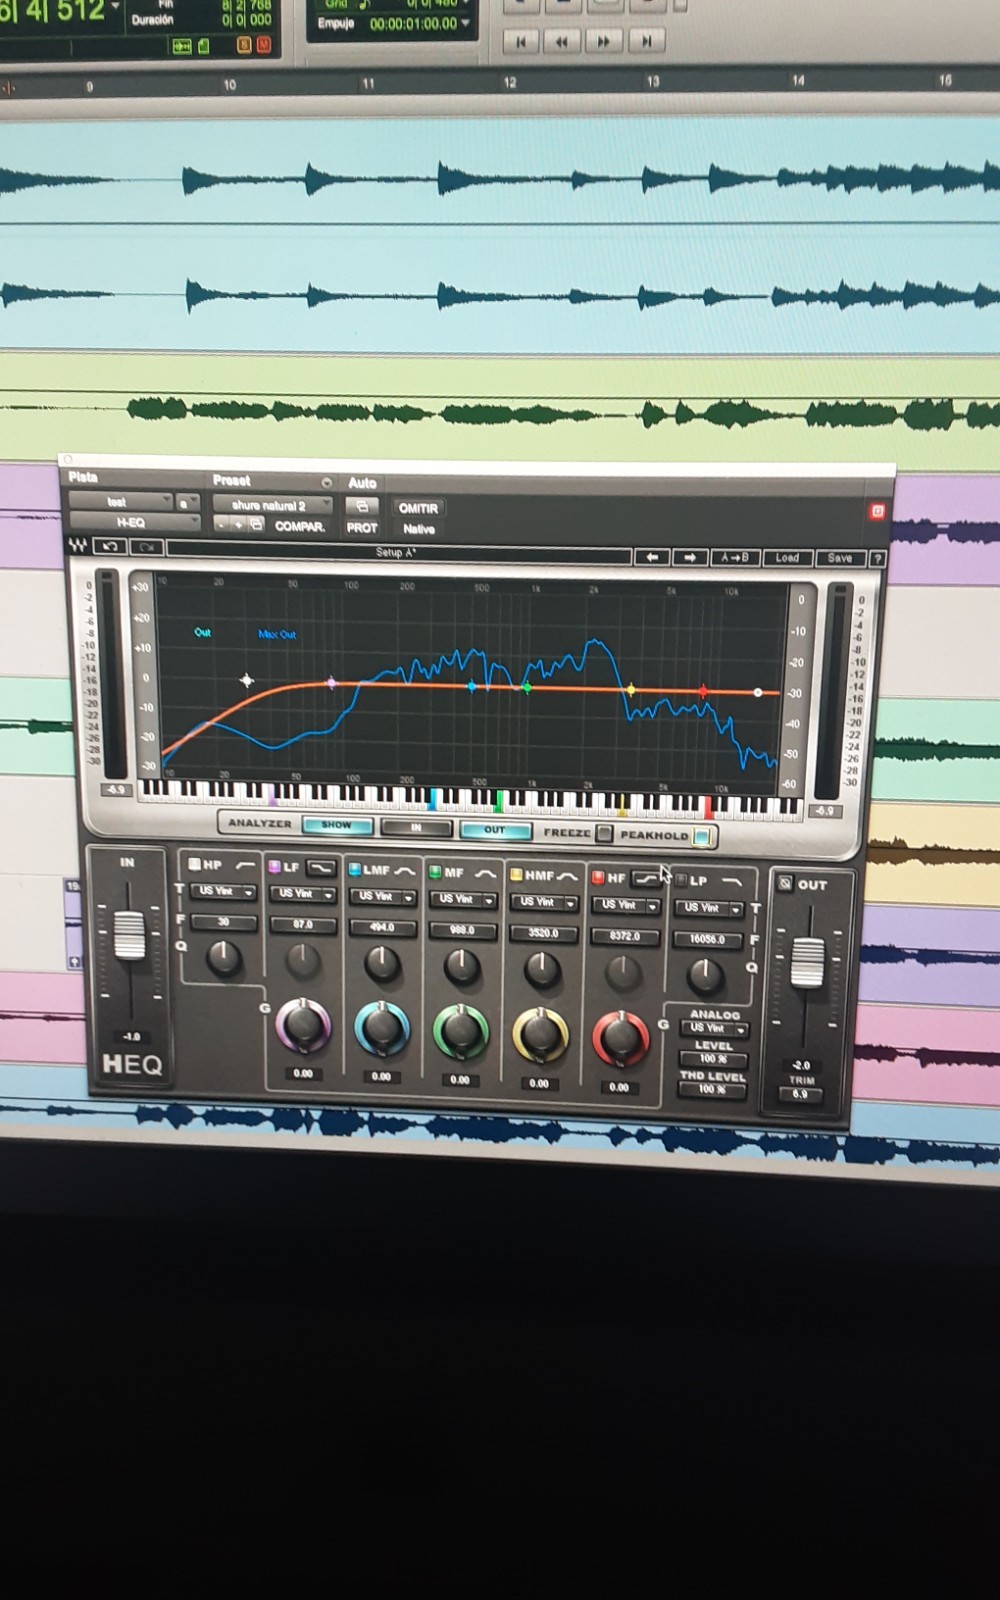Click the red HF gain knob

pos(620,1037)
